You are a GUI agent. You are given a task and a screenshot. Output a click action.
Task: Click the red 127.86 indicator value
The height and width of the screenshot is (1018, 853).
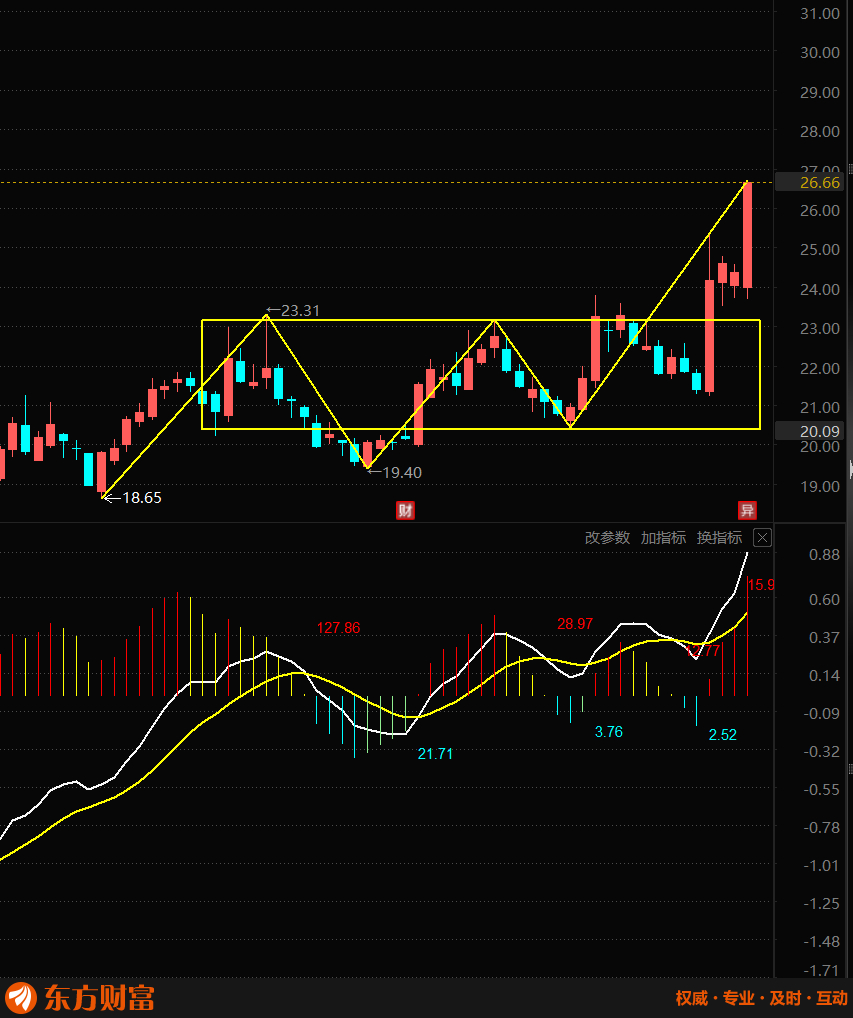pyautogui.click(x=338, y=628)
